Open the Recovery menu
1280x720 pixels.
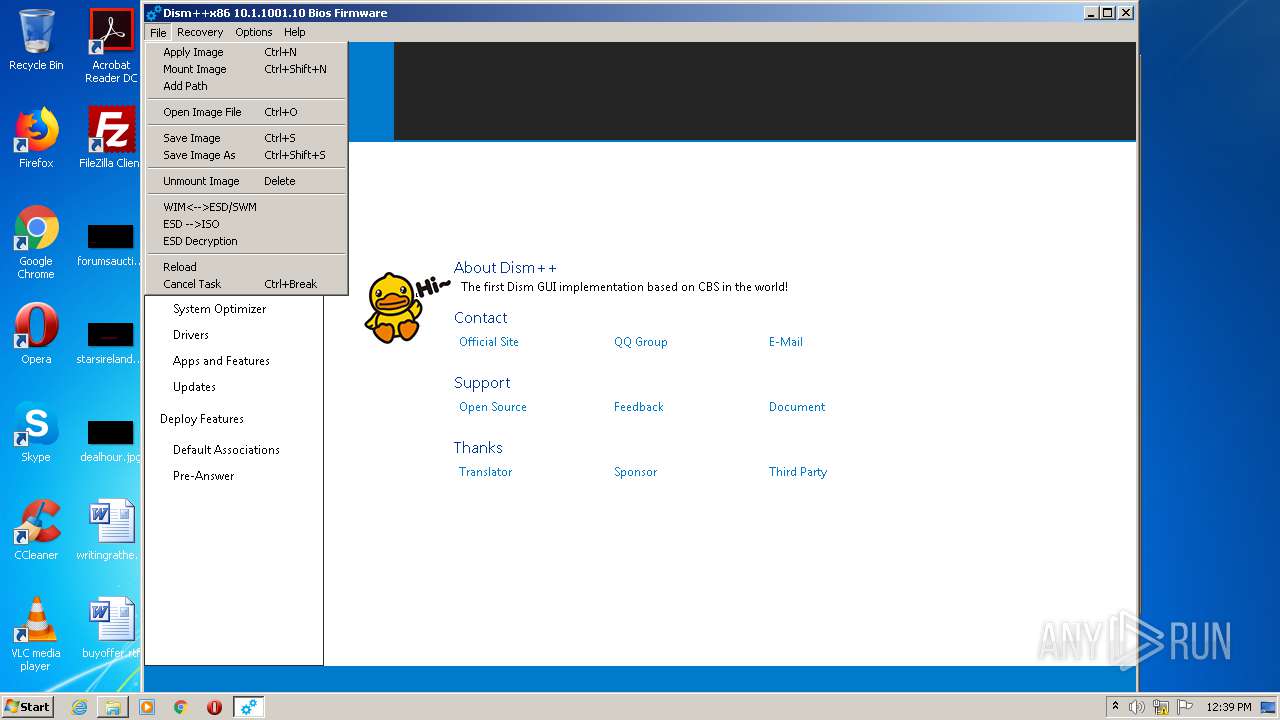pos(200,32)
